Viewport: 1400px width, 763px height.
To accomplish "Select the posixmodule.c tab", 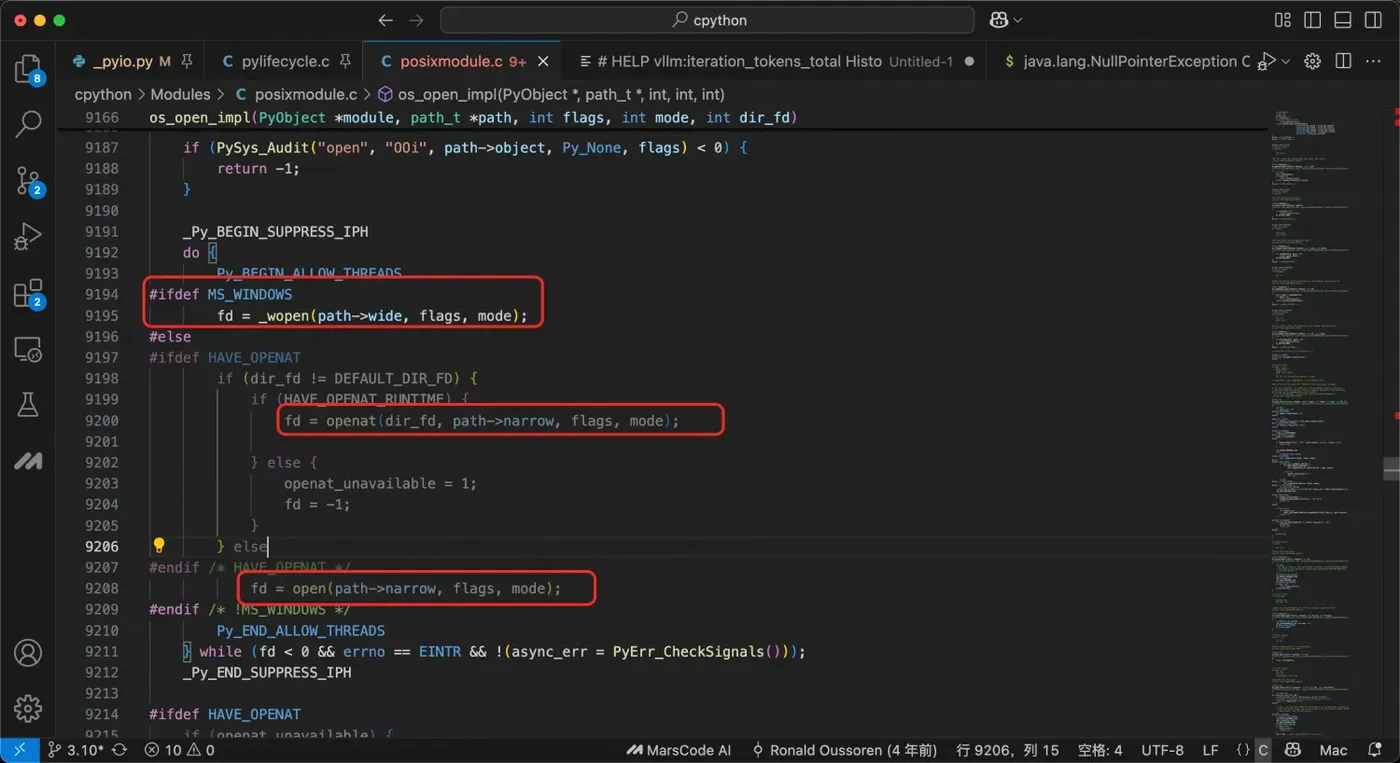I will click(463, 61).
